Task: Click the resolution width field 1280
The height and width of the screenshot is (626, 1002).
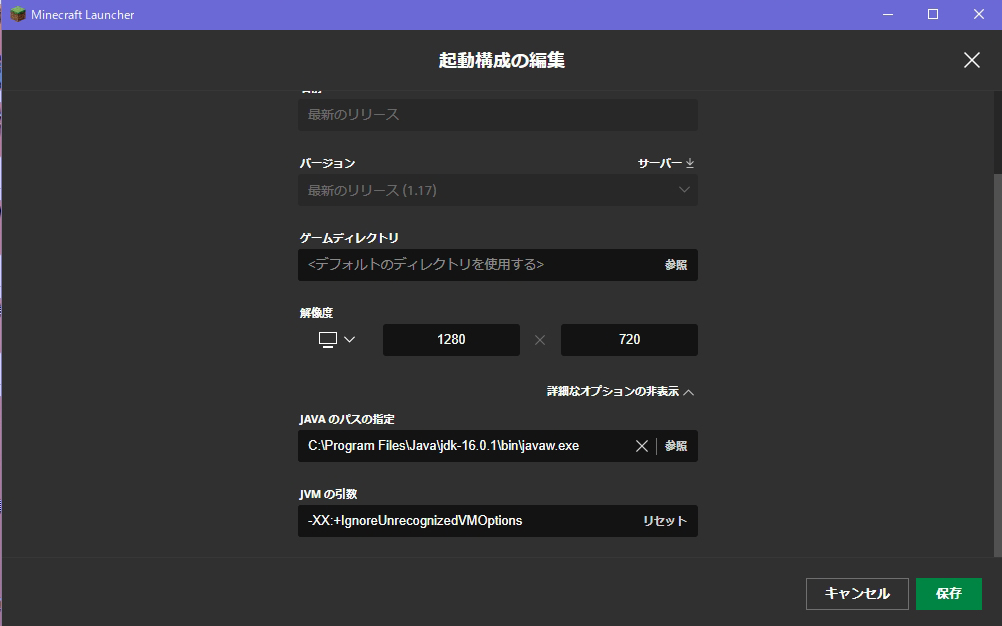Action: (x=451, y=339)
